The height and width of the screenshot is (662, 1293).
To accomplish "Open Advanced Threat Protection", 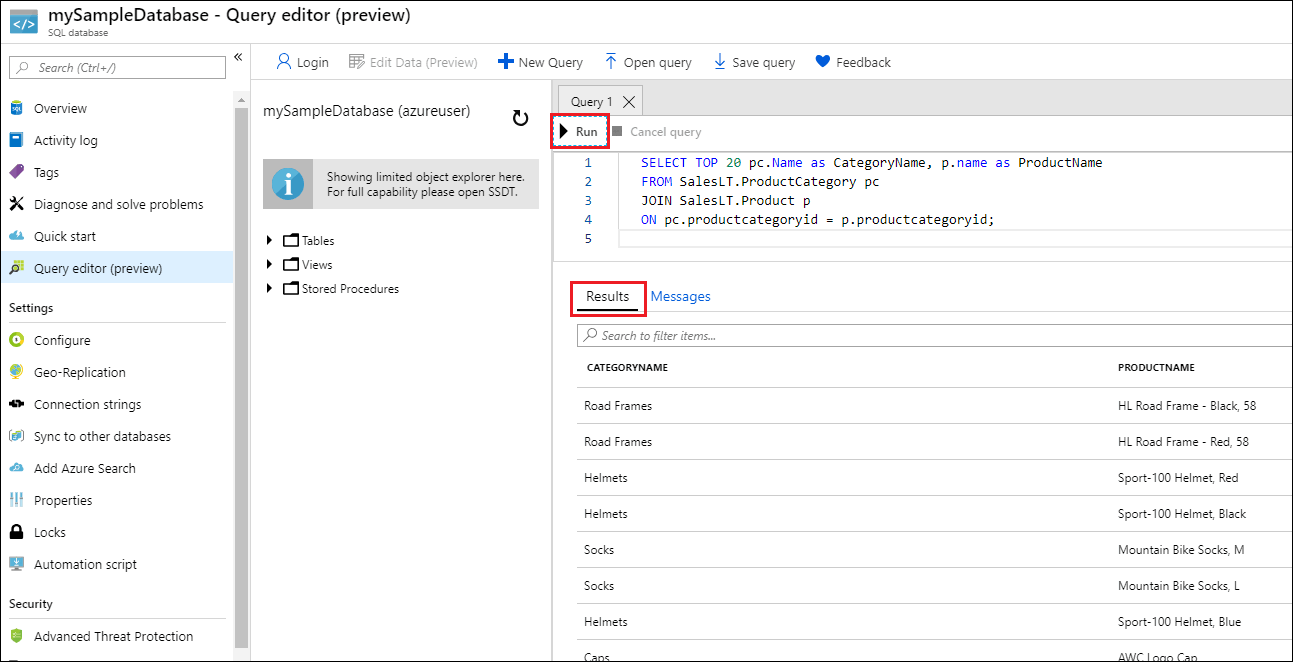I will pyautogui.click(x=113, y=636).
